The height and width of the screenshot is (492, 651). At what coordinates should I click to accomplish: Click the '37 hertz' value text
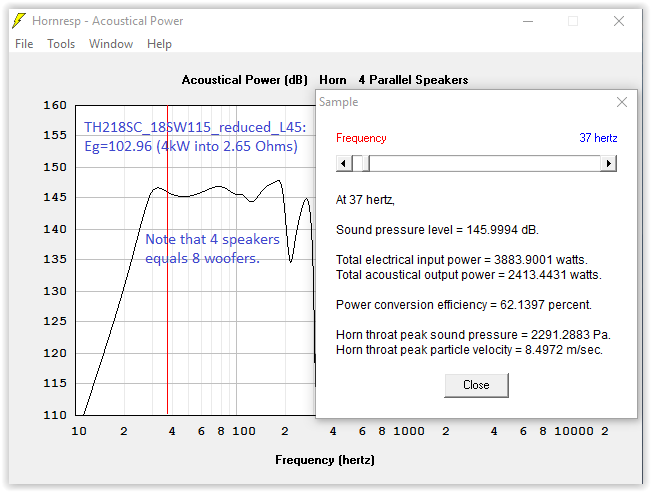click(x=598, y=138)
